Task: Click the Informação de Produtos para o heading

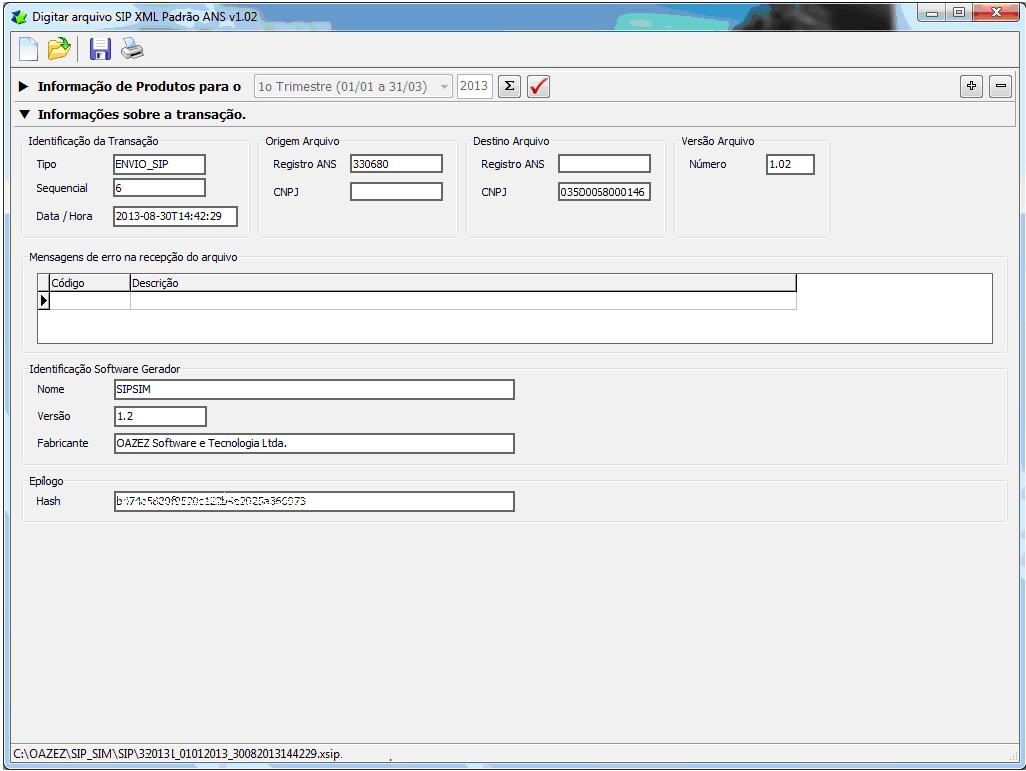Action: coord(139,86)
